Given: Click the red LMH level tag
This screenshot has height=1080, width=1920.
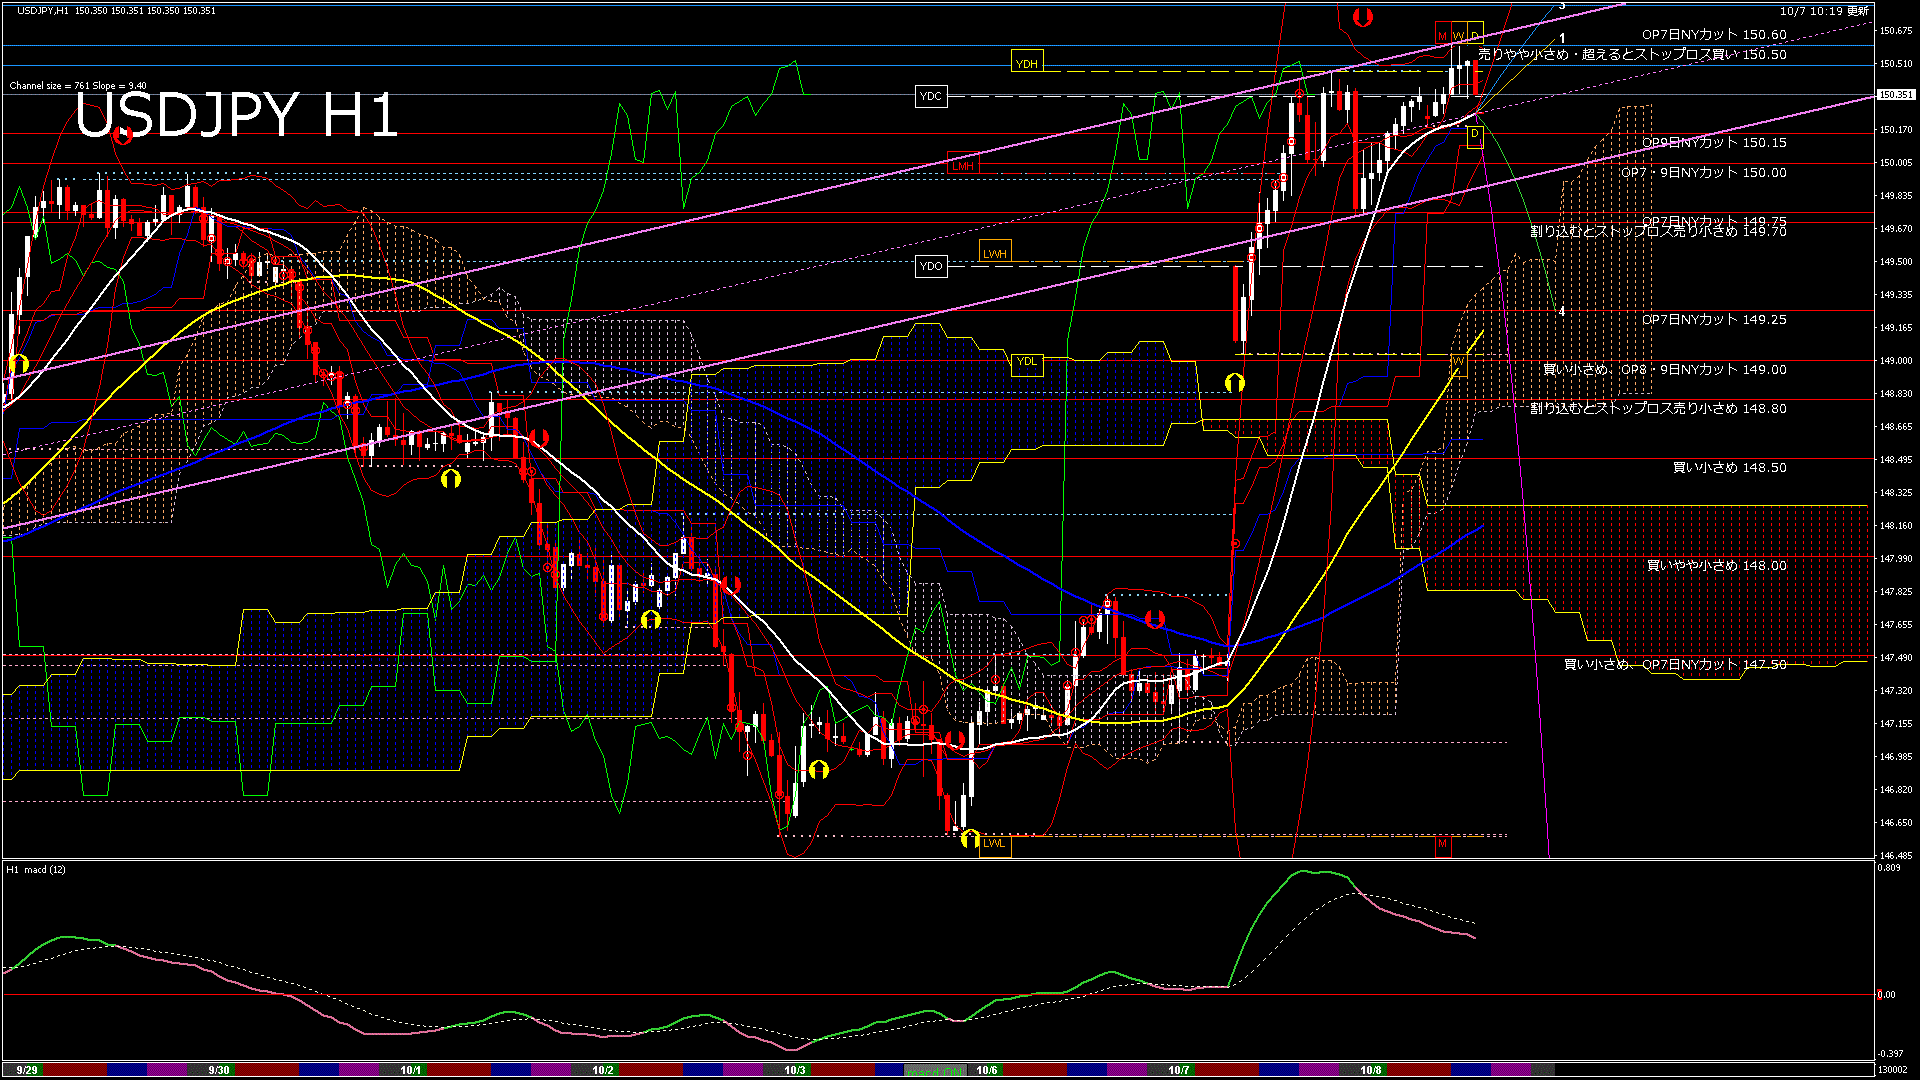Looking at the screenshot, I should click(962, 165).
